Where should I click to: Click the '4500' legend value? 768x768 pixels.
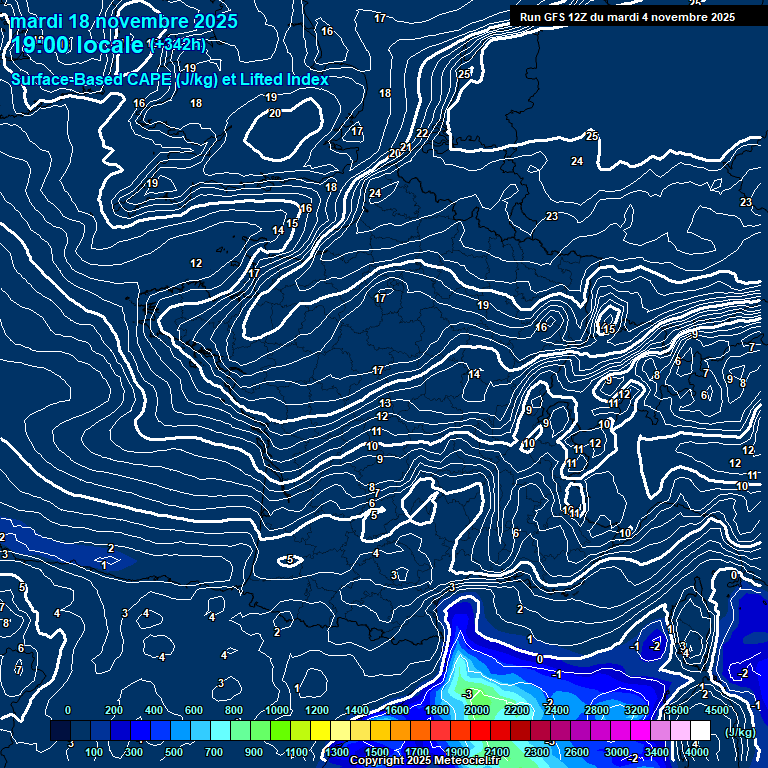coord(717,710)
